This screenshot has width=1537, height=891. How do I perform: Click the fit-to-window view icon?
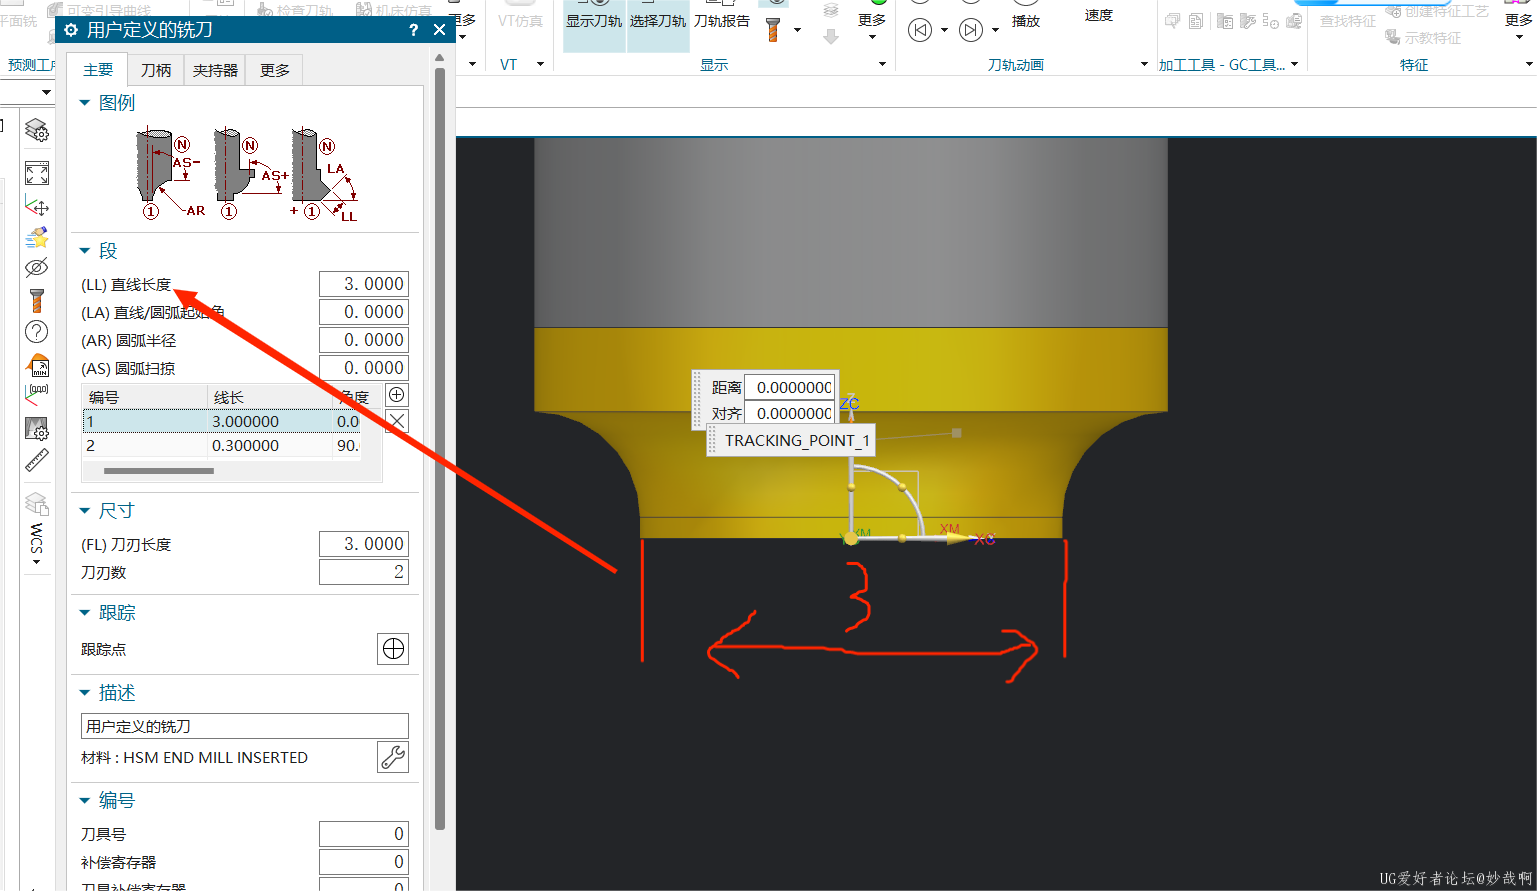pos(37,173)
